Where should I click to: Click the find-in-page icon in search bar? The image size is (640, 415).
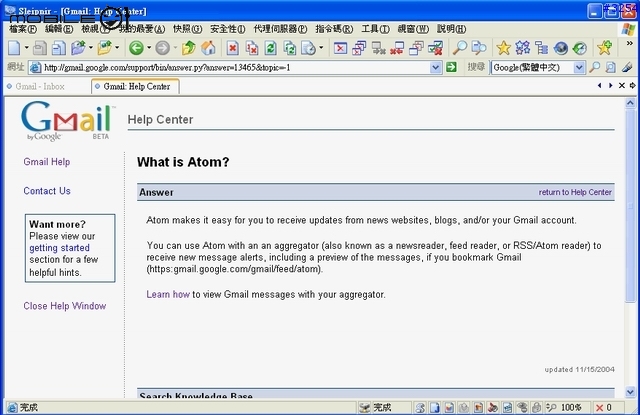pyautogui.click(x=611, y=67)
